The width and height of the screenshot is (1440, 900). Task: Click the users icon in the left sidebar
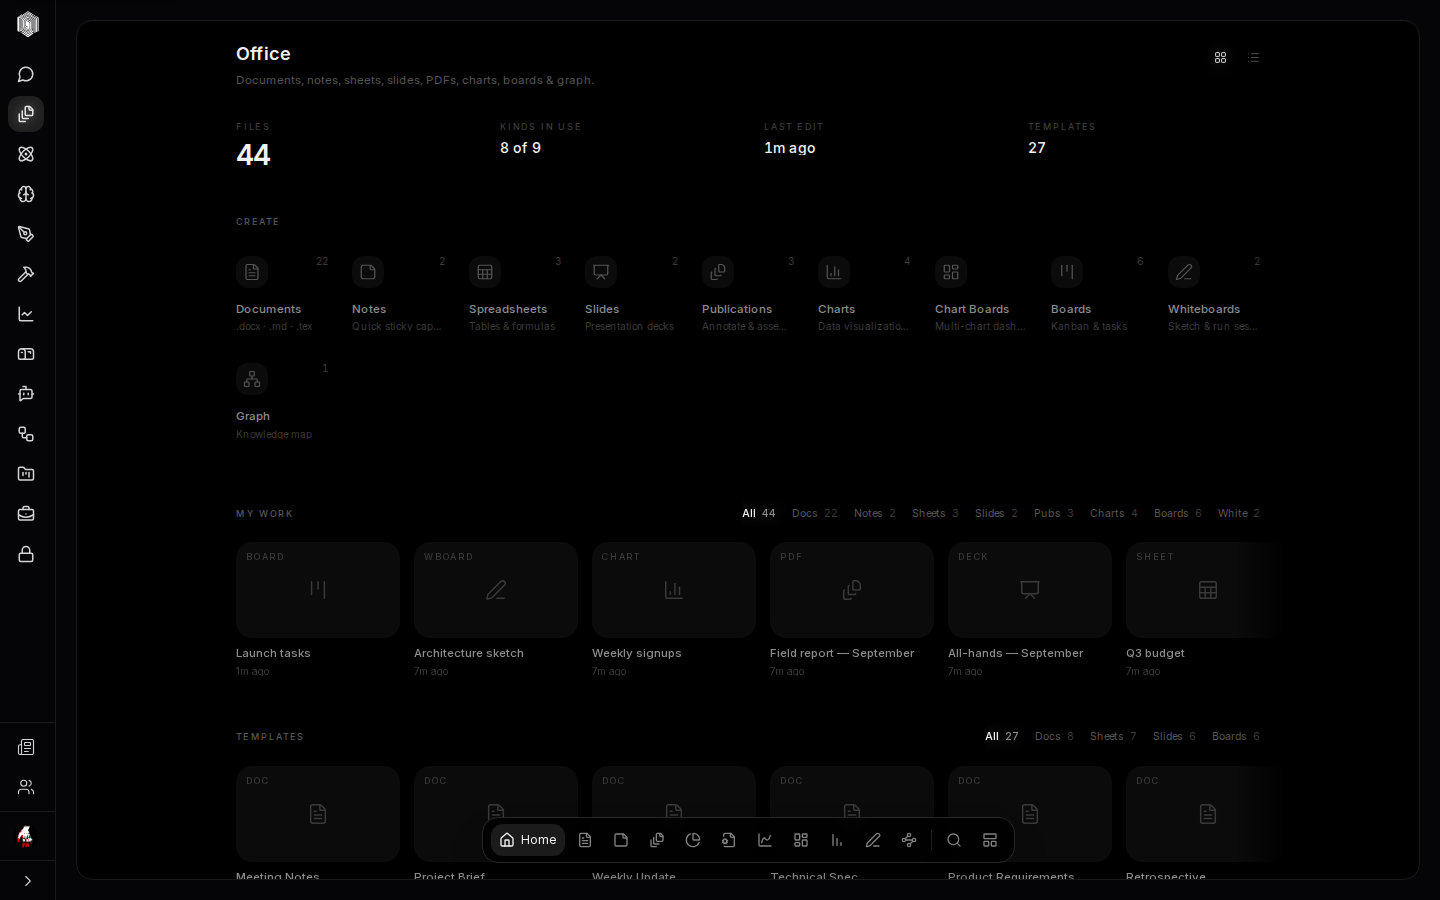coord(26,788)
